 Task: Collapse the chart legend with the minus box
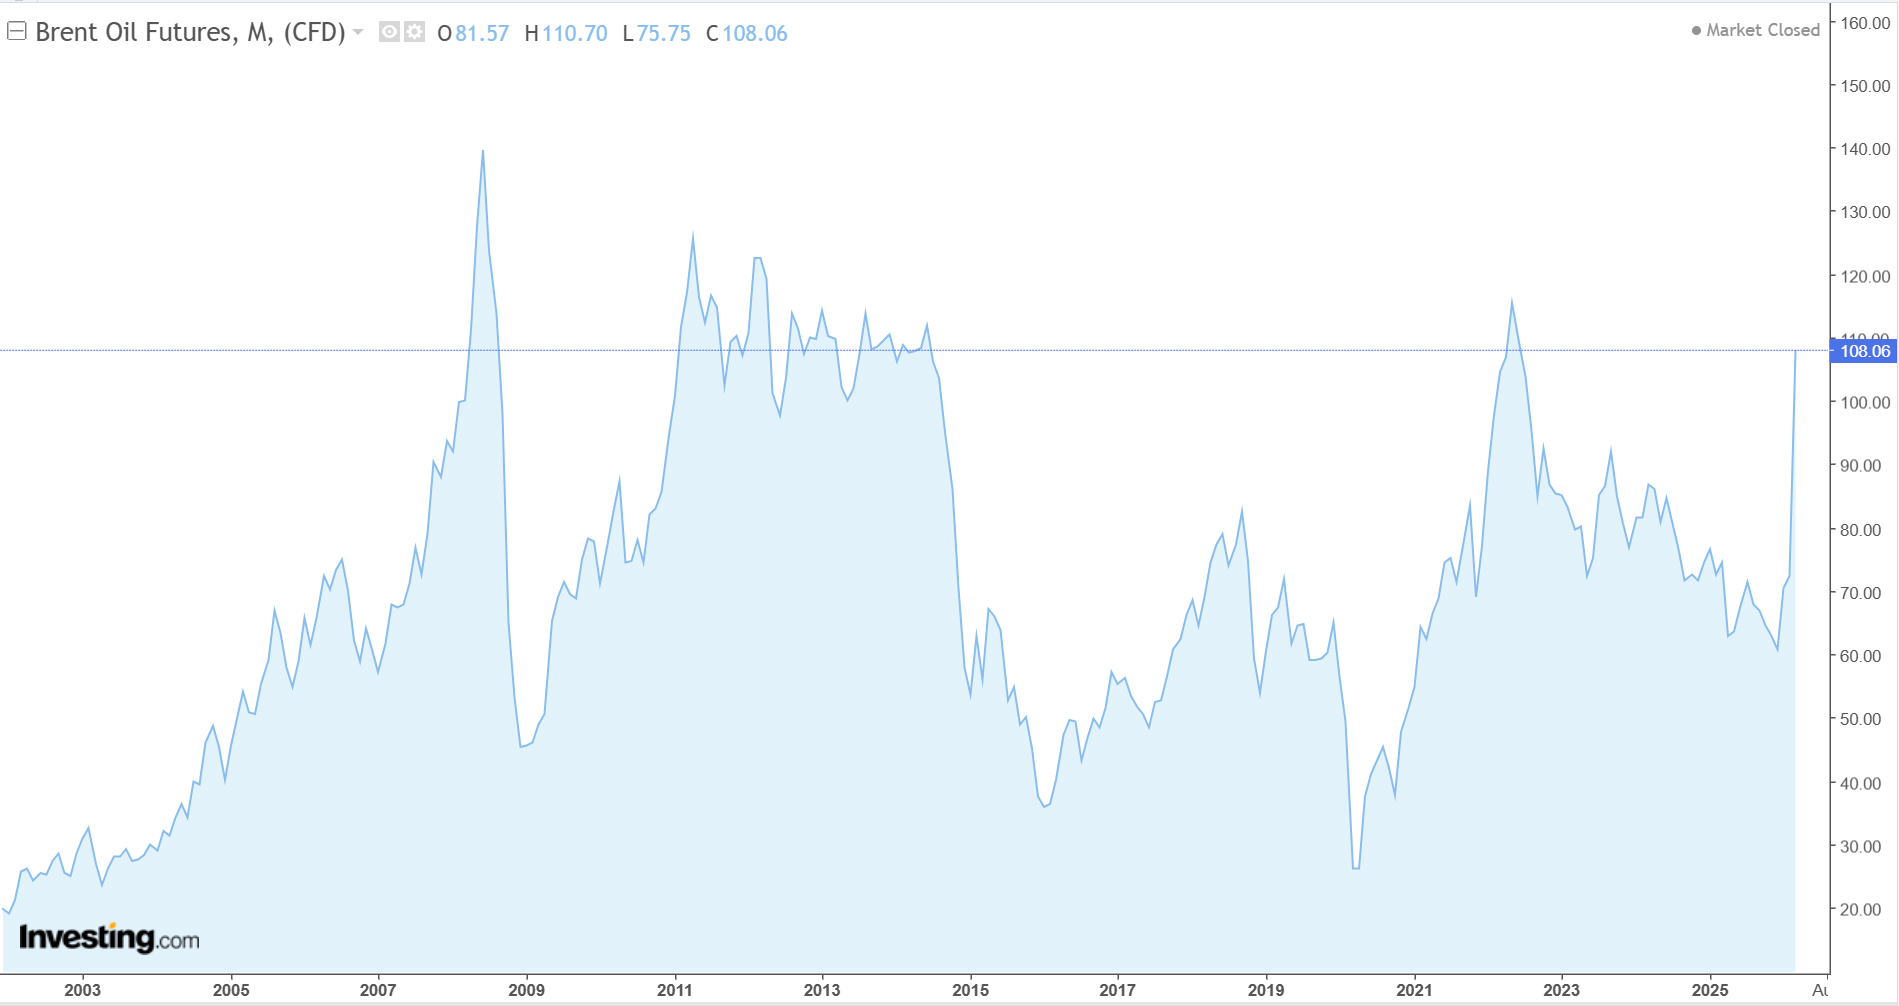pyautogui.click(x=16, y=32)
